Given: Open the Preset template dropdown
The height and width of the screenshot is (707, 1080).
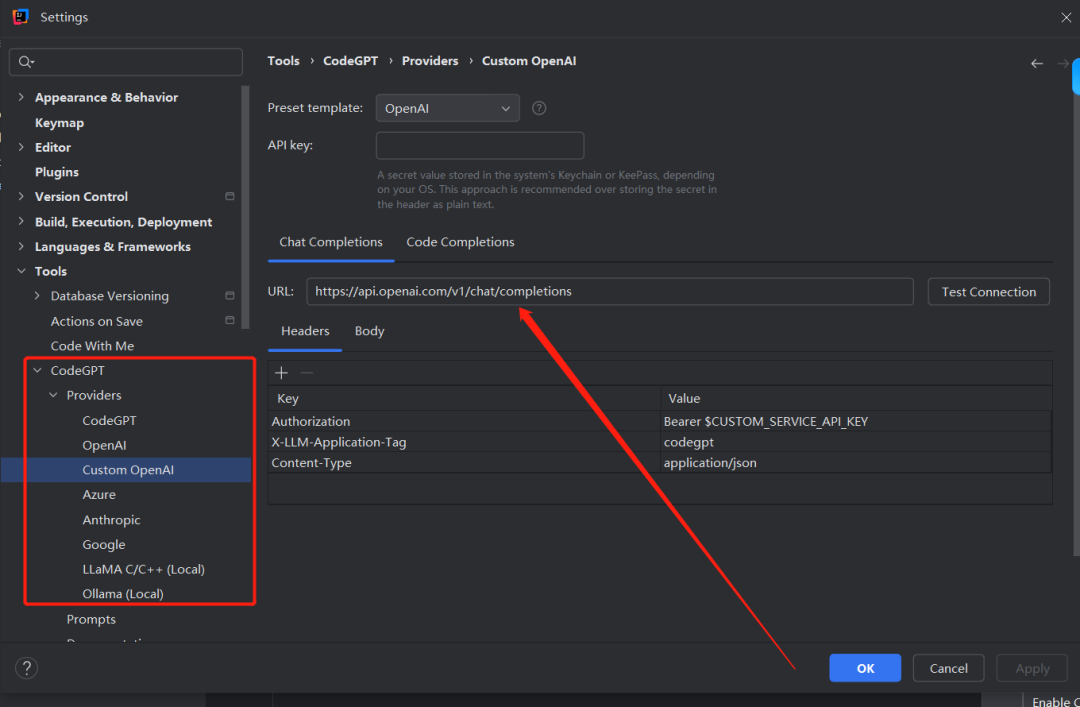Looking at the screenshot, I should click(447, 108).
